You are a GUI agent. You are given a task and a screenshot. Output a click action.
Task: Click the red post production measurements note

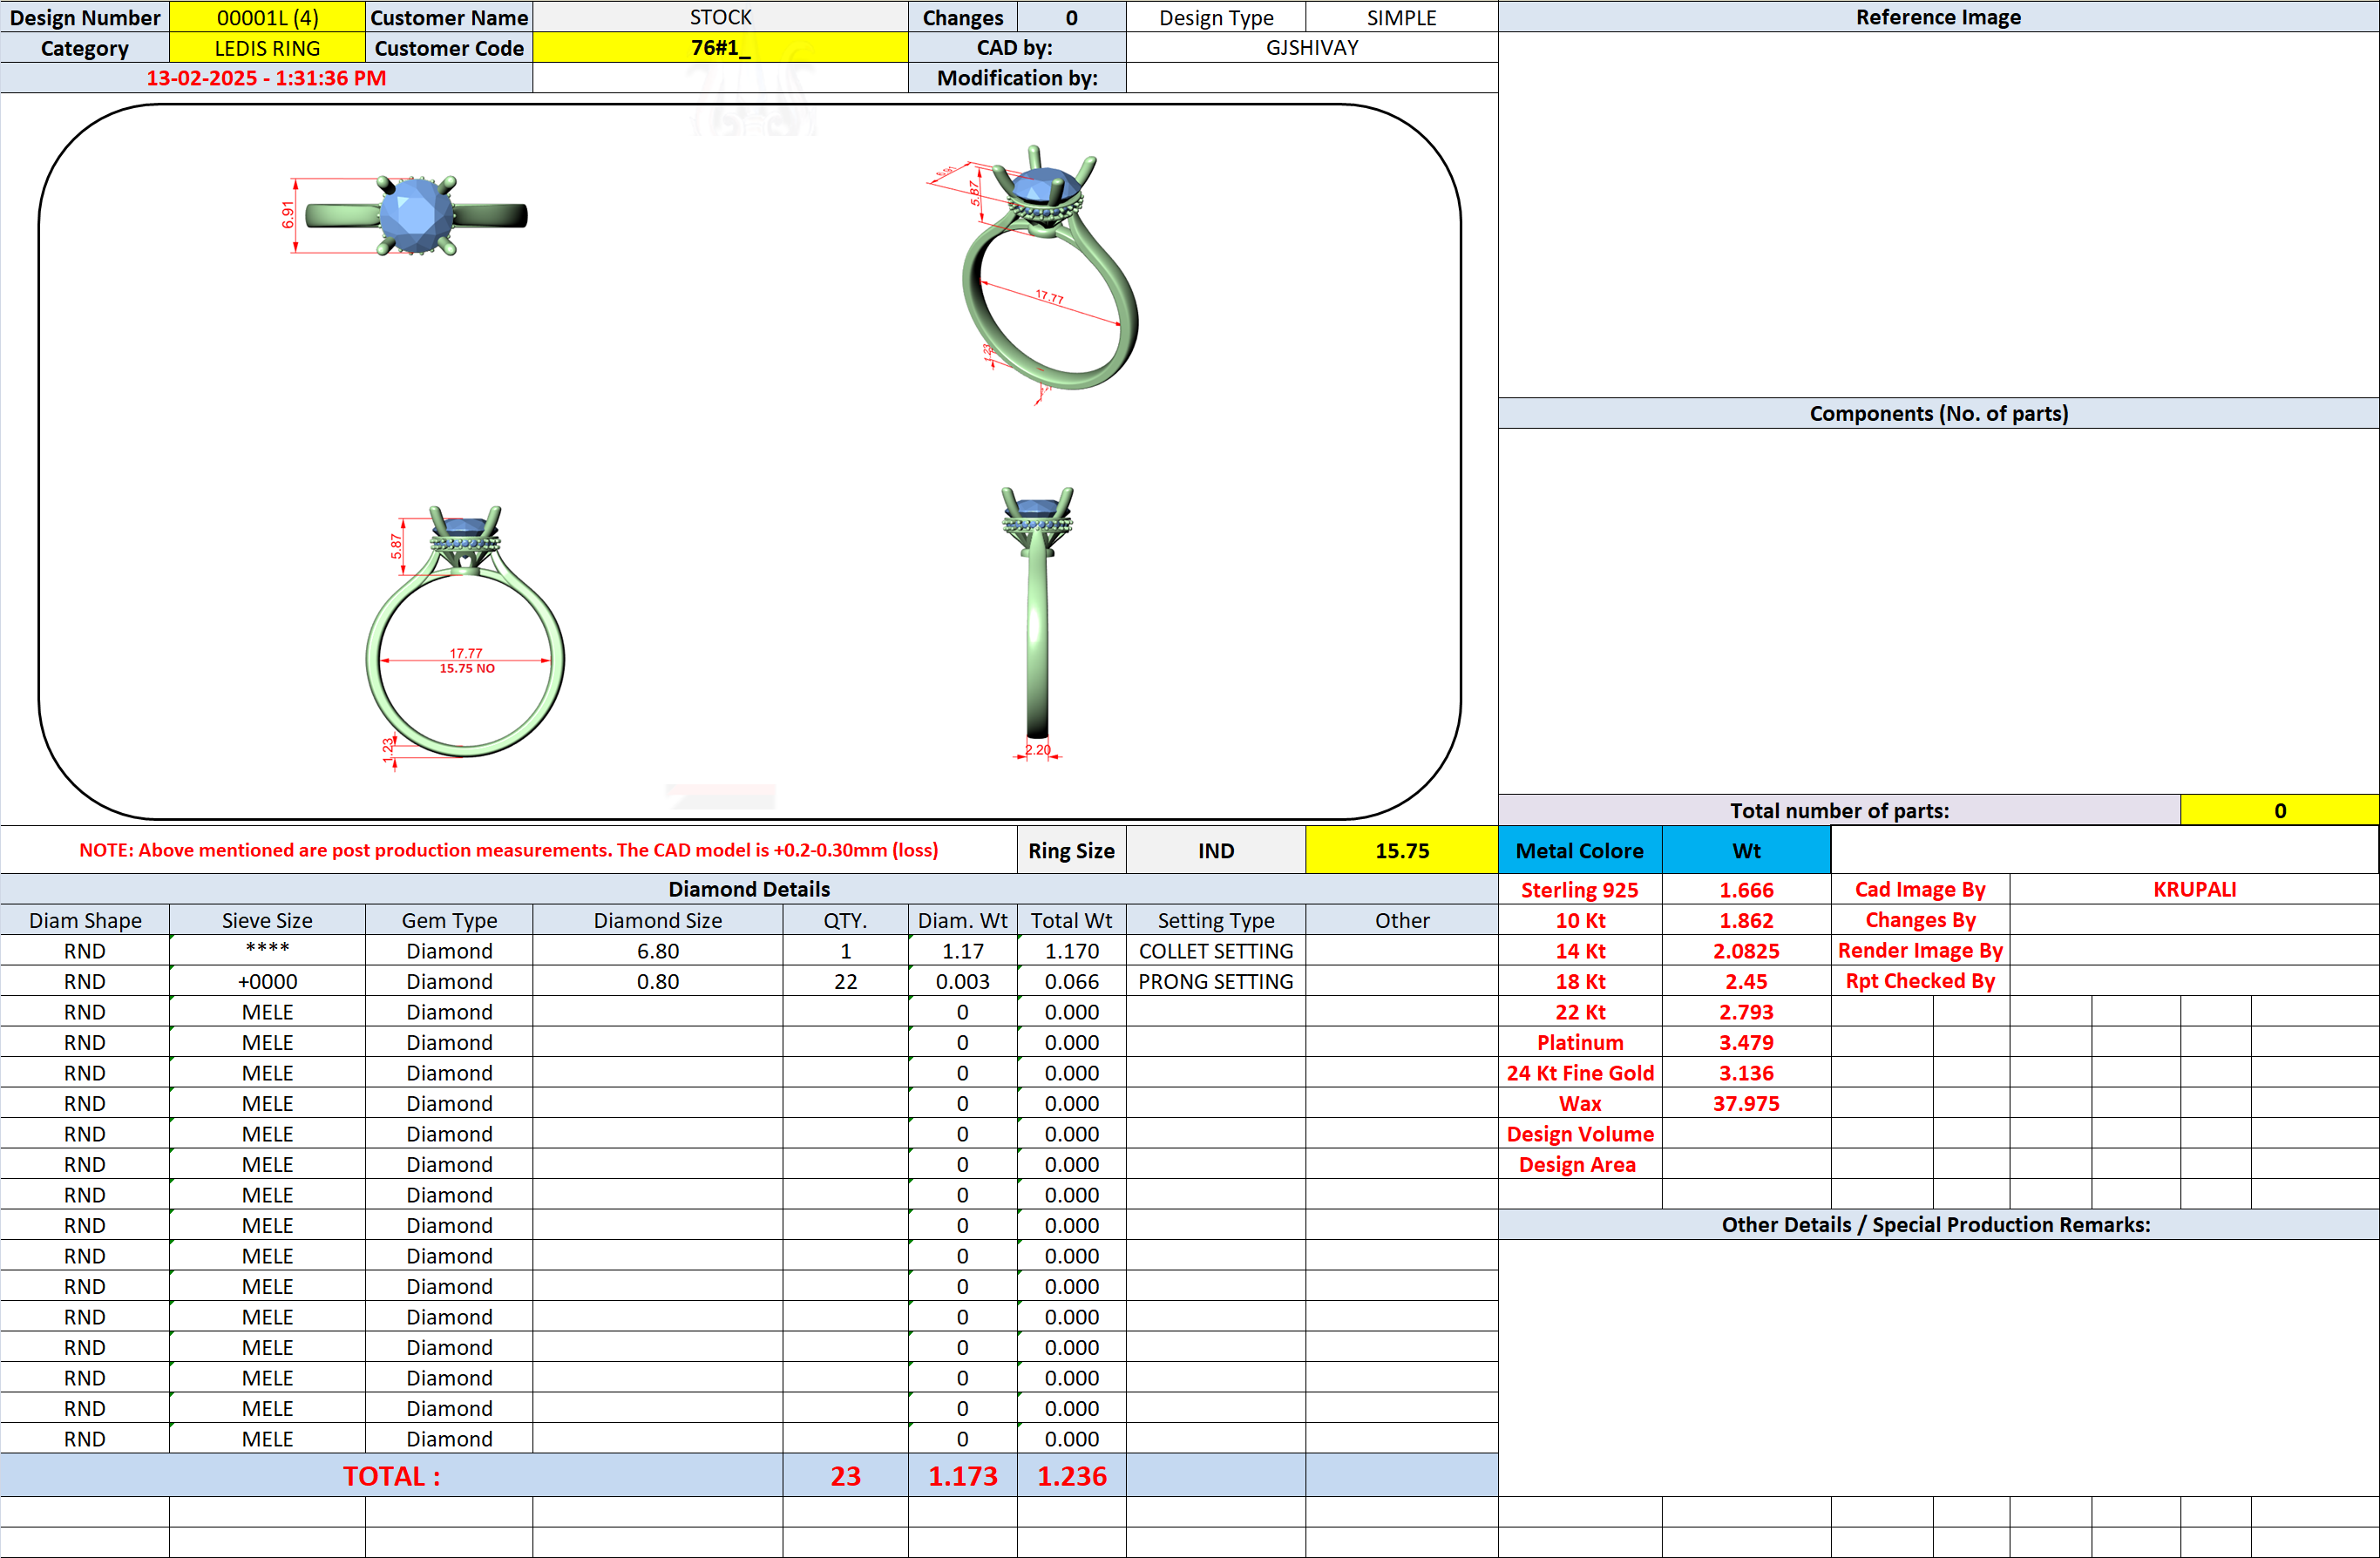(508, 850)
